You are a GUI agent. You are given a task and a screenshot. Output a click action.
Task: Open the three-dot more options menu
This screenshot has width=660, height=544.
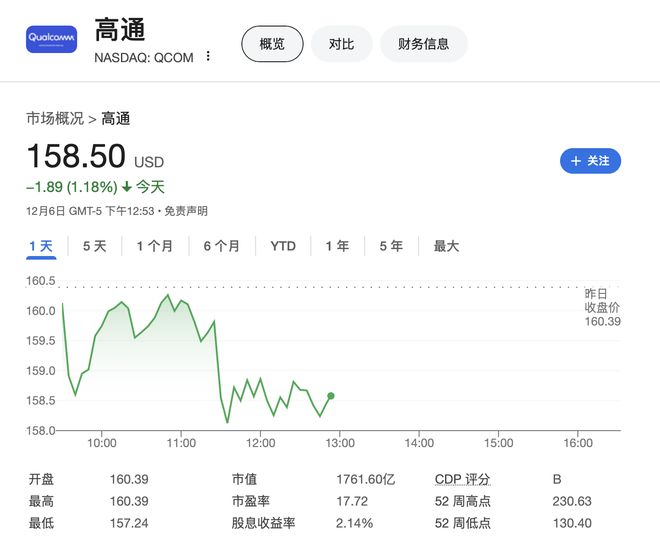coord(208,56)
